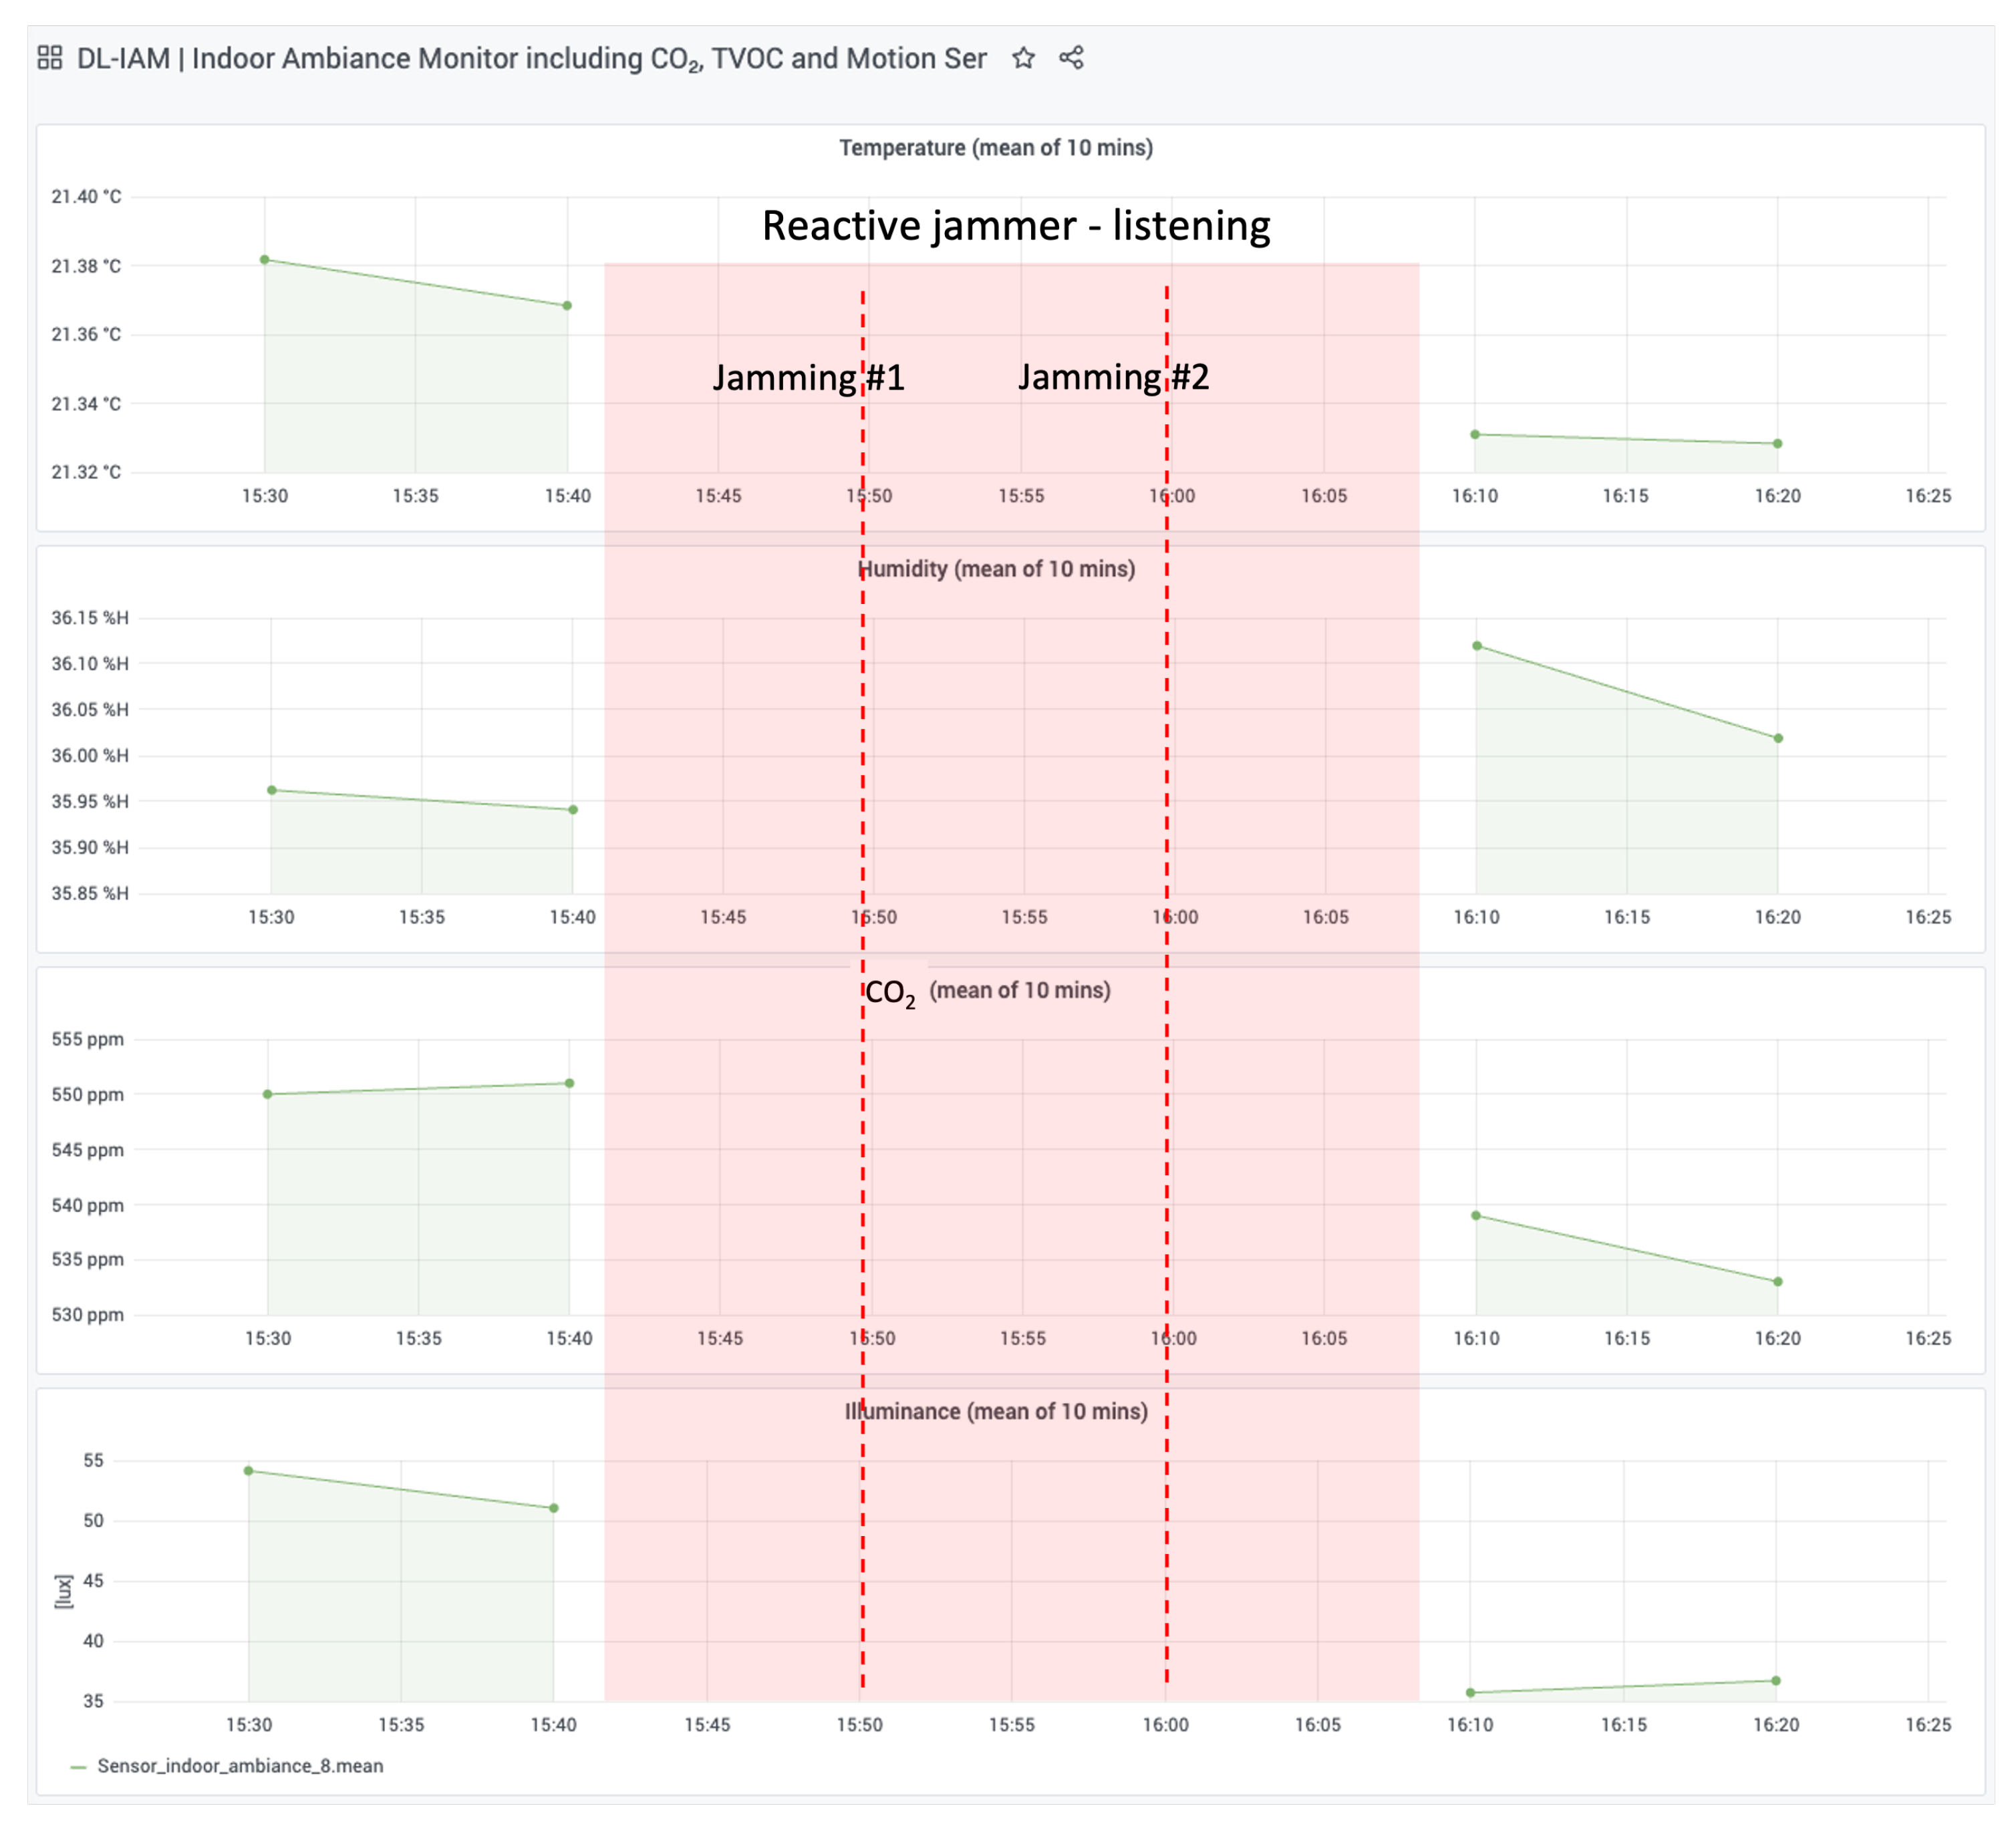
Task: Click Humidity data point at 16:10
Action: click(1477, 646)
